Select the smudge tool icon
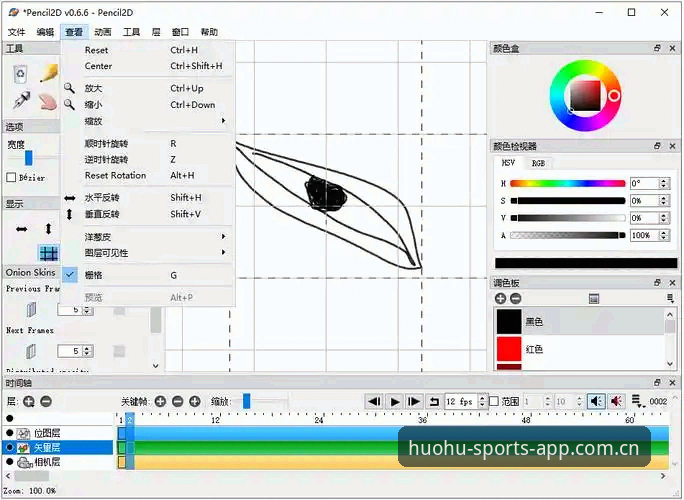Image resolution: width=684 pixels, height=500 pixels. 48,101
